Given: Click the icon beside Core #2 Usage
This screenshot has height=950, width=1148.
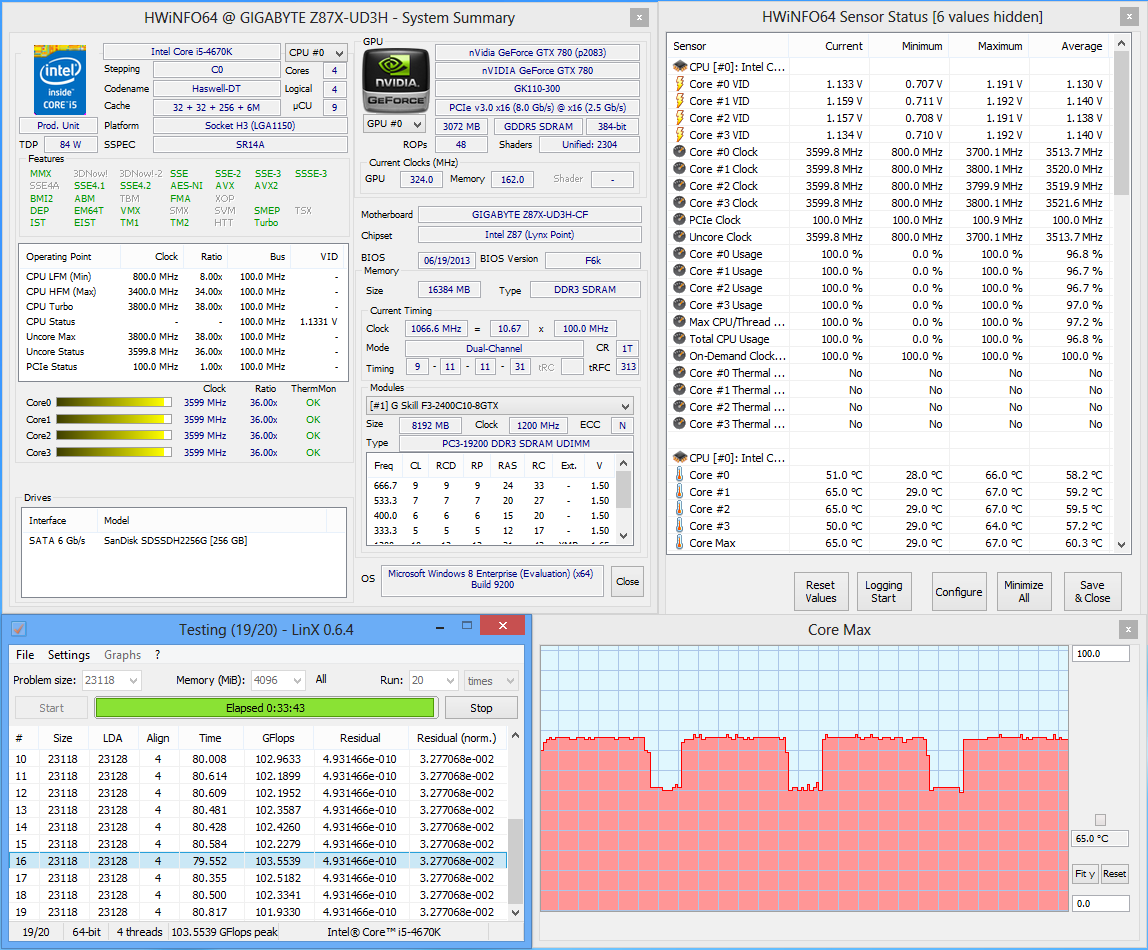Looking at the screenshot, I should (x=679, y=287).
